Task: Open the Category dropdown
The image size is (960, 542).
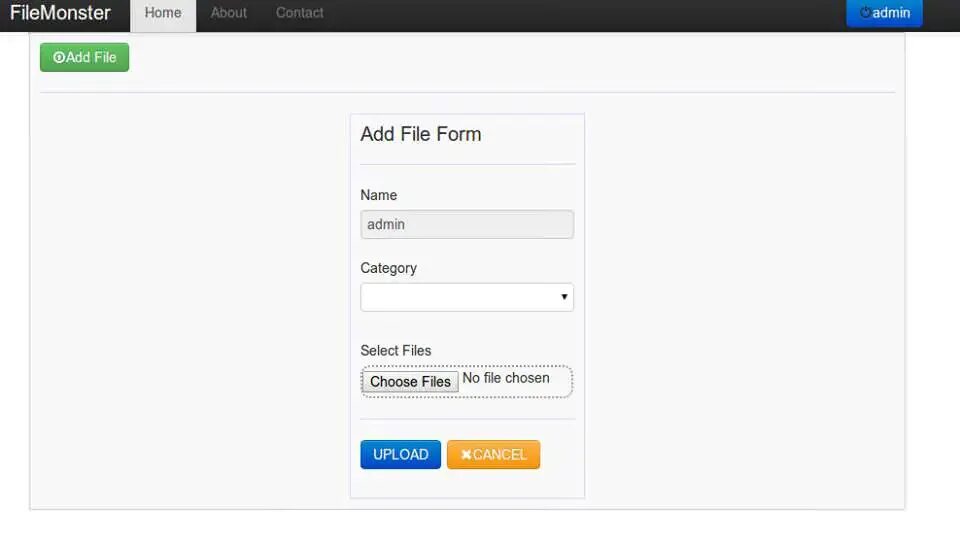Action: 467,297
